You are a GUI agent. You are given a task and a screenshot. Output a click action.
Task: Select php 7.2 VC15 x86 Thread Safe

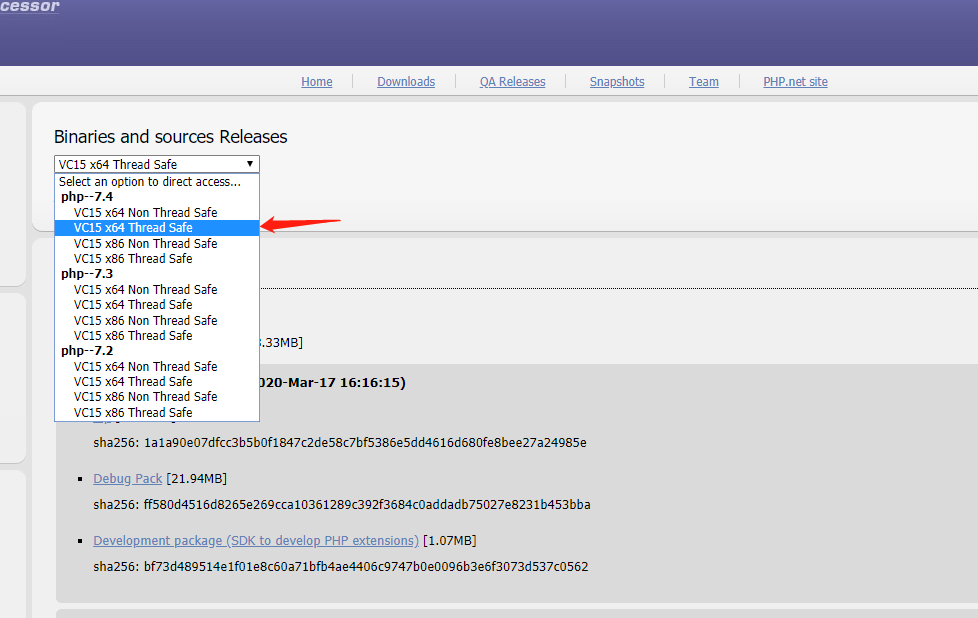157,413
